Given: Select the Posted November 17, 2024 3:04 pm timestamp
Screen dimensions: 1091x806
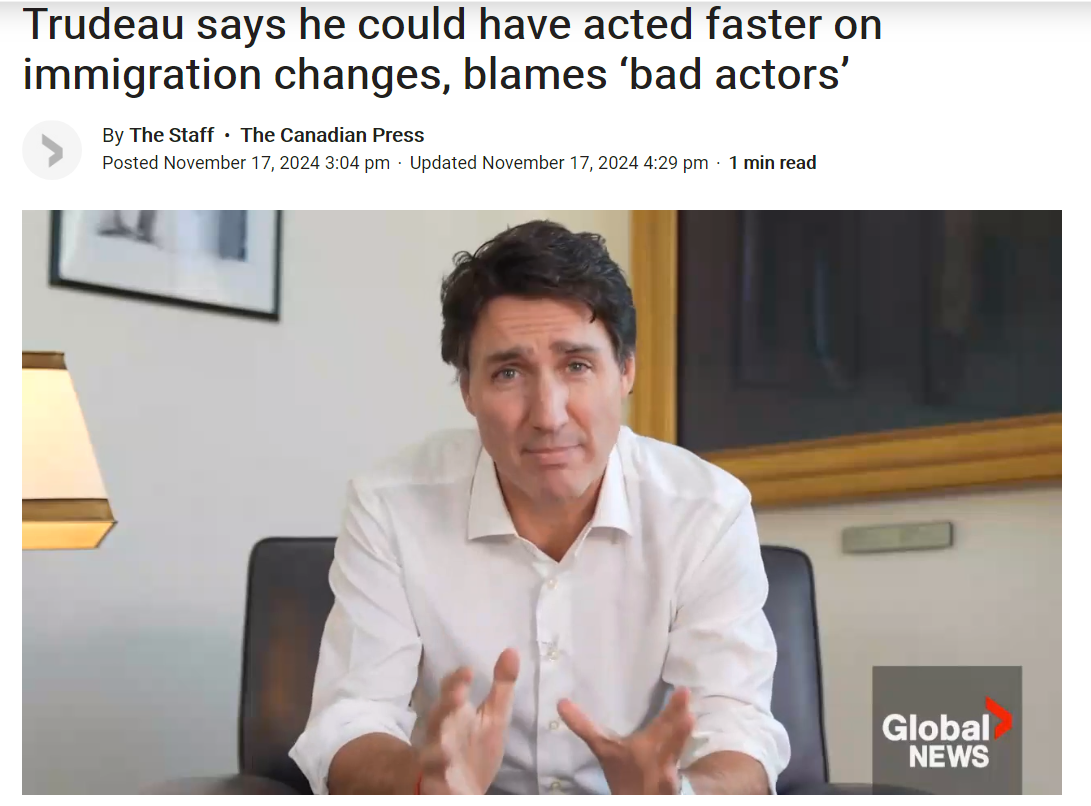Looking at the screenshot, I should 246,163.
